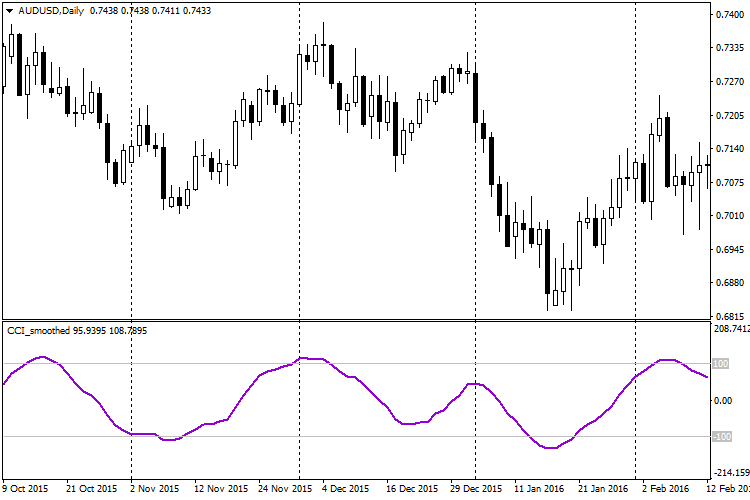The width and height of the screenshot is (750, 500).
Task: Click the upper 100 gray level line
Action: (x=200, y=364)
